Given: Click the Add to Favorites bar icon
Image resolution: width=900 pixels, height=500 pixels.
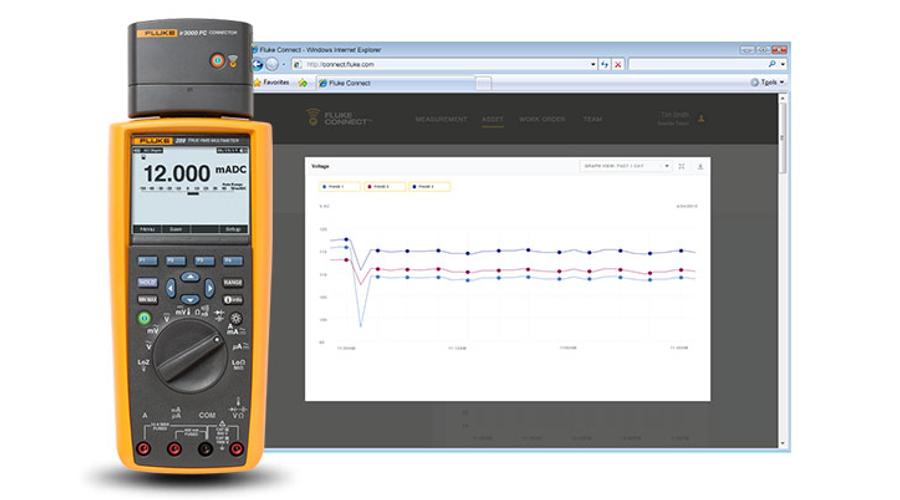Looking at the screenshot, I should 302,83.
